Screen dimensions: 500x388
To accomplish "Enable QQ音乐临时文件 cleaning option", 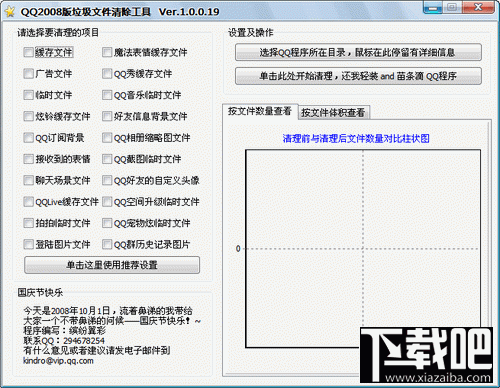I will point(107,95).
